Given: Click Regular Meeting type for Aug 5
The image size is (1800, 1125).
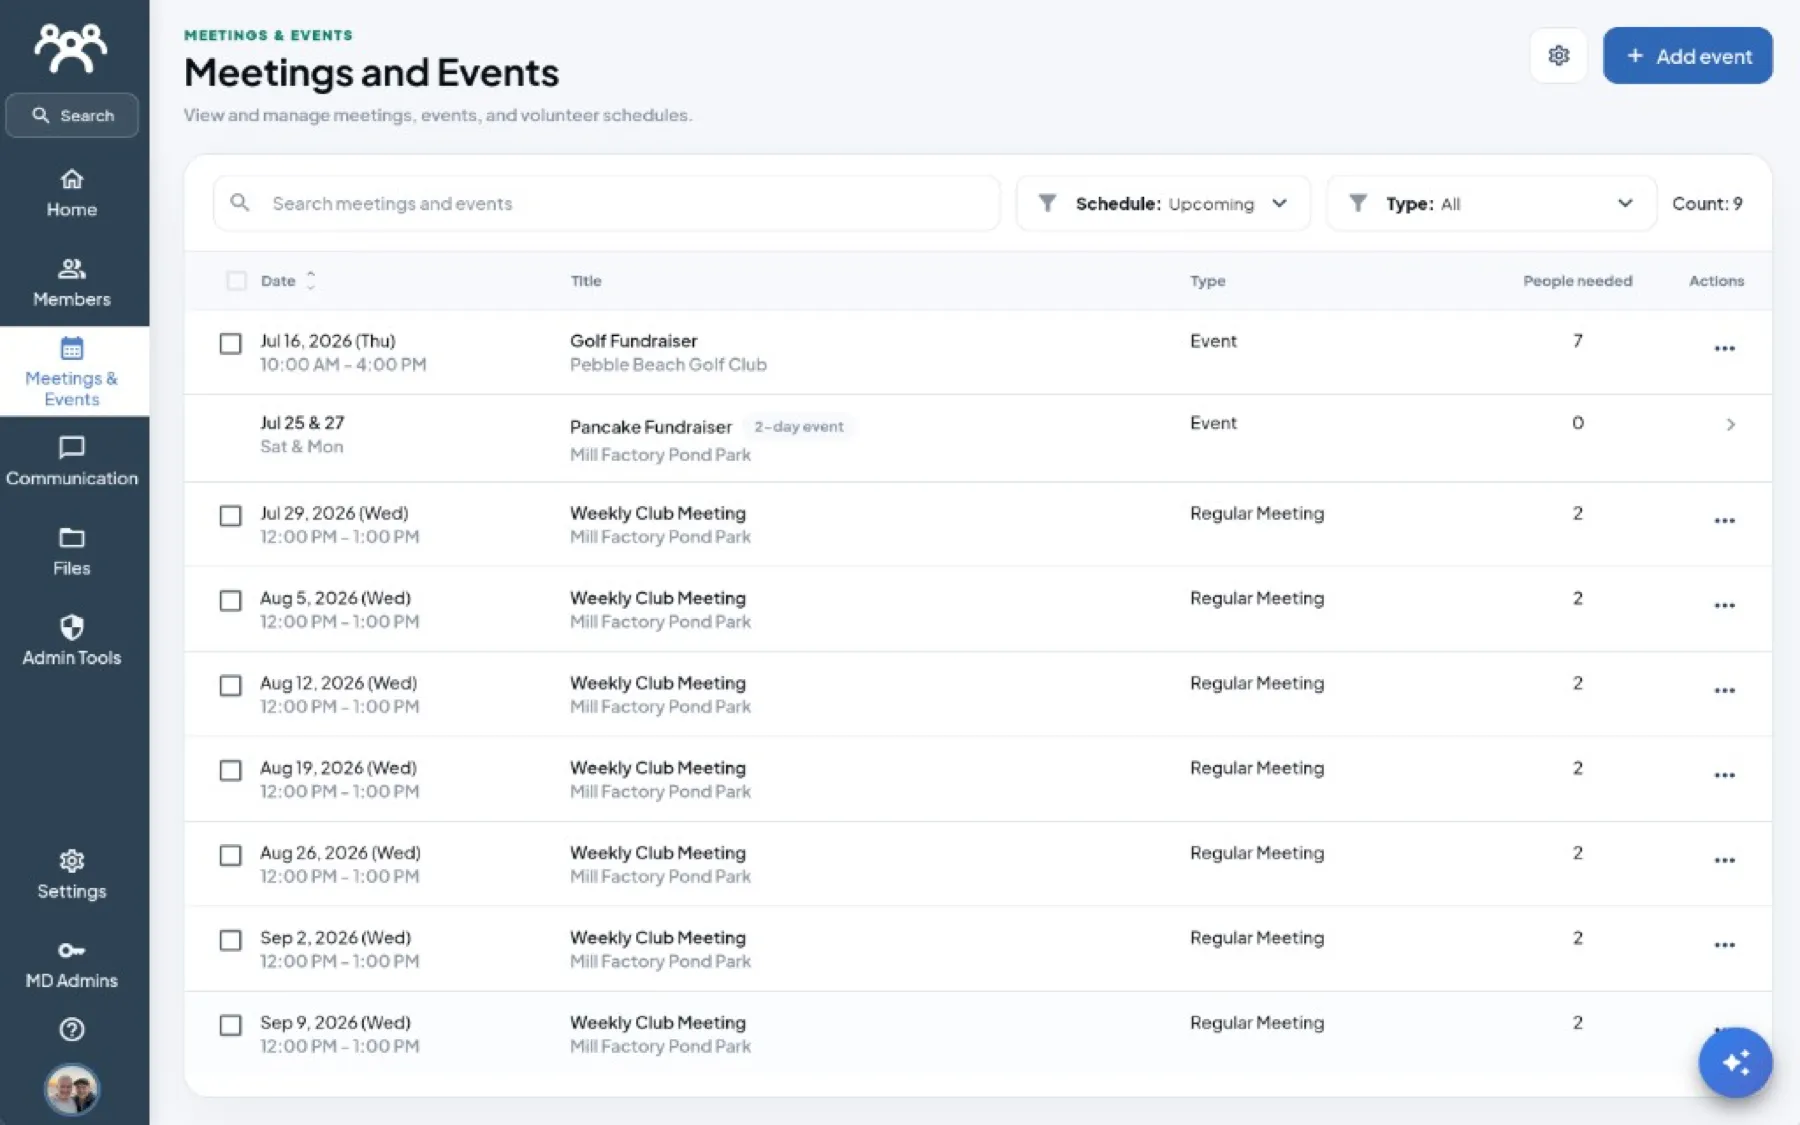Looking at the screenshot, I should point(1257,598).
